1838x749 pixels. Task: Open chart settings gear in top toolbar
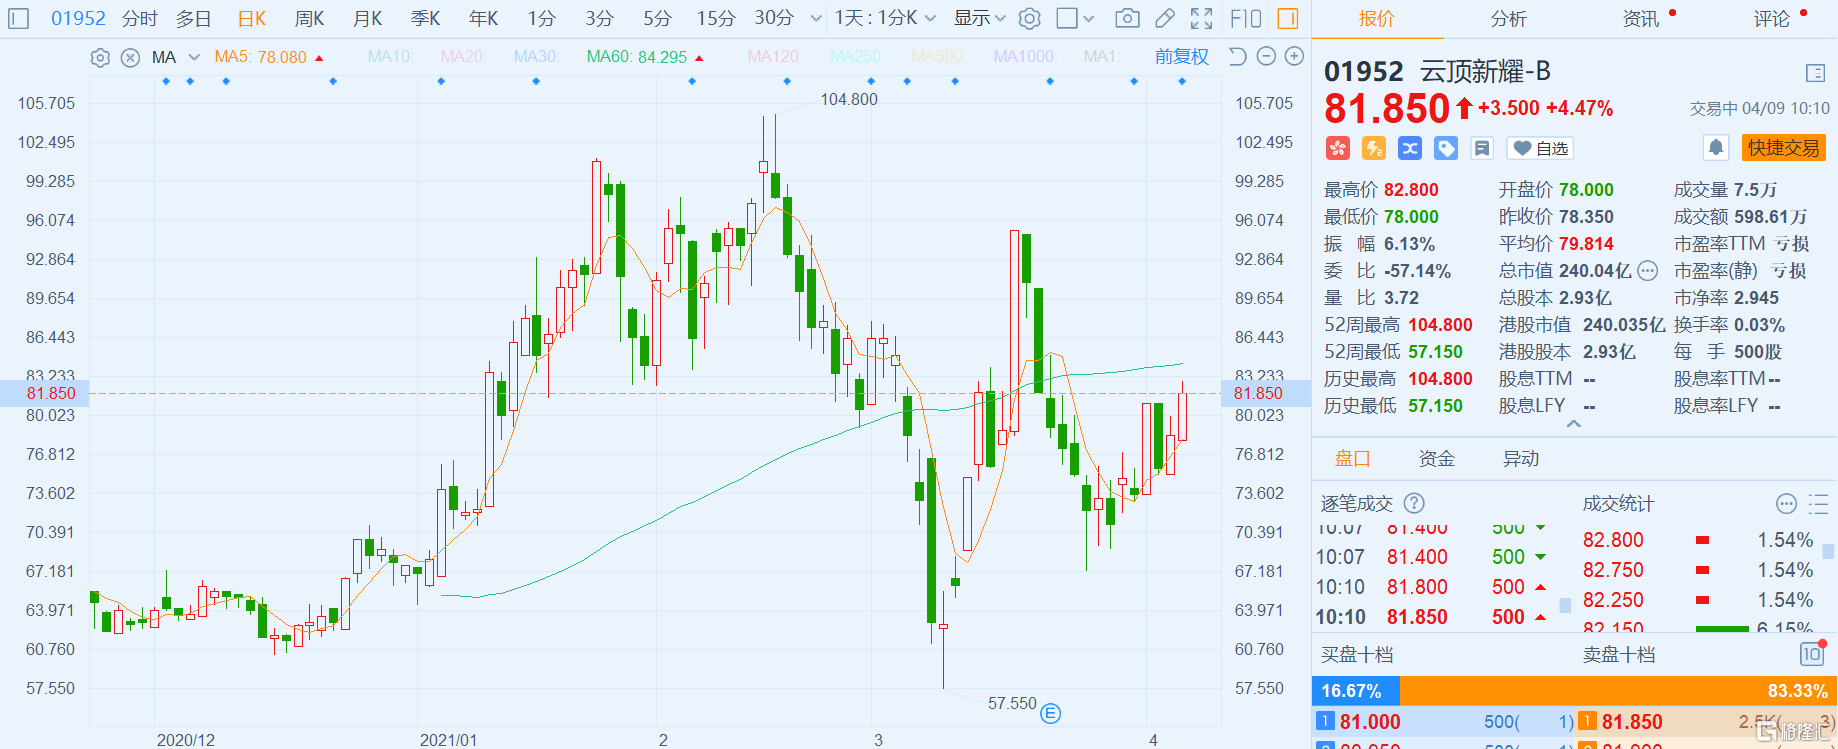(x=1030, y=18)
